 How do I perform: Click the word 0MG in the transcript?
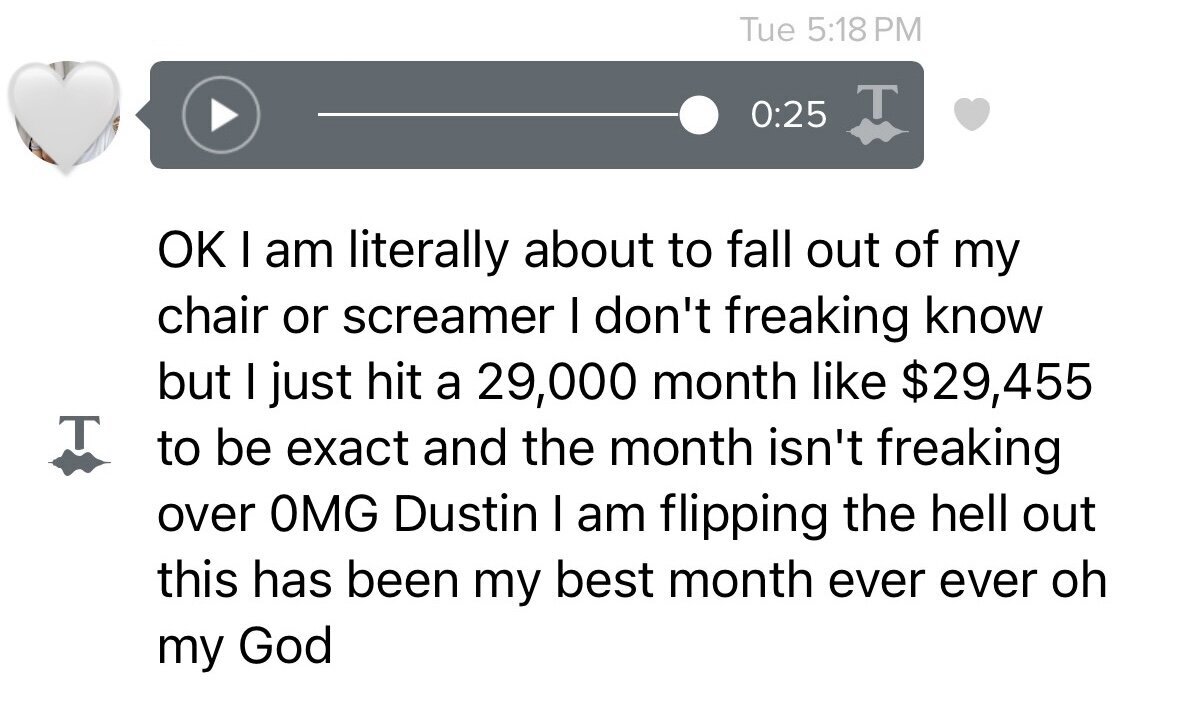(x=323, y=515)
